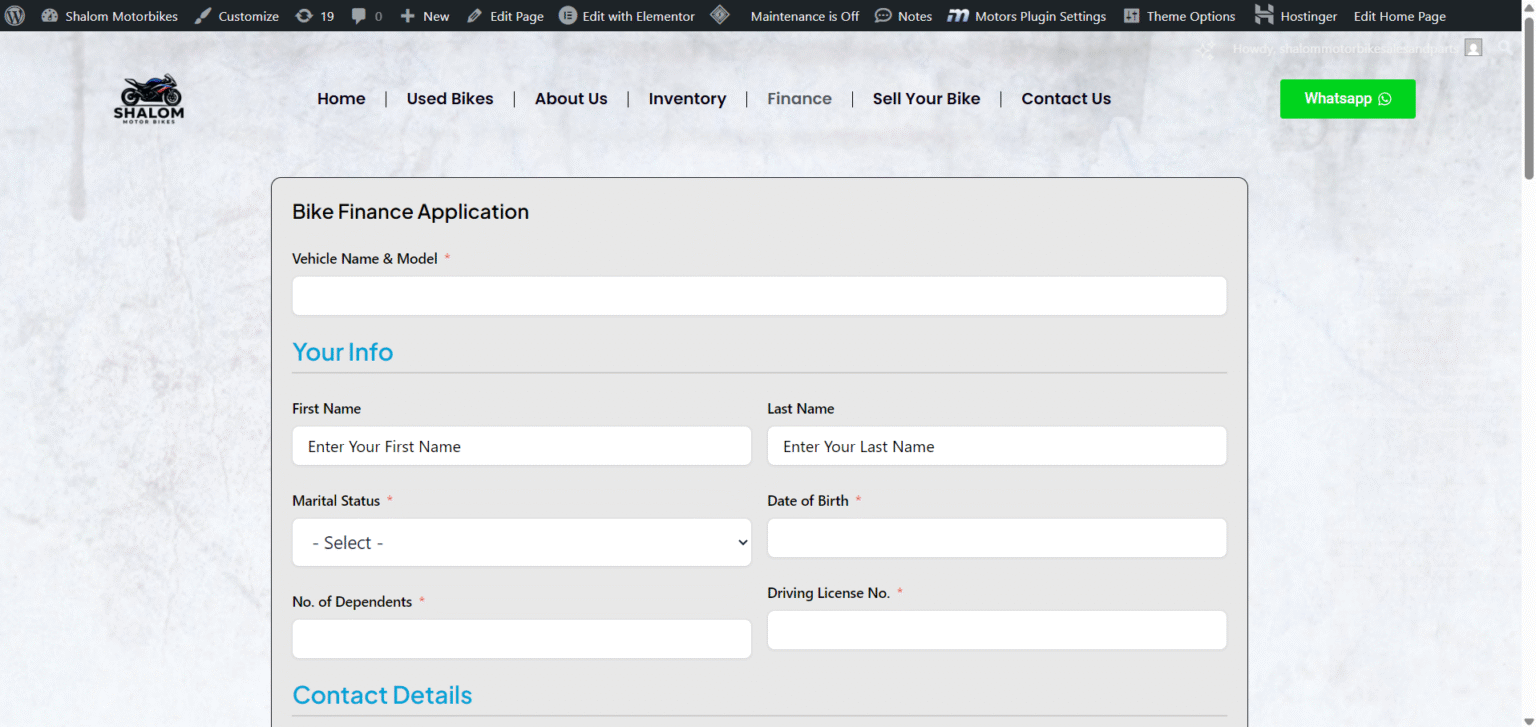Open Notes in the admin bar
Image resolution: width=1536 pixels, height=727 pixels.
[903, 16]
